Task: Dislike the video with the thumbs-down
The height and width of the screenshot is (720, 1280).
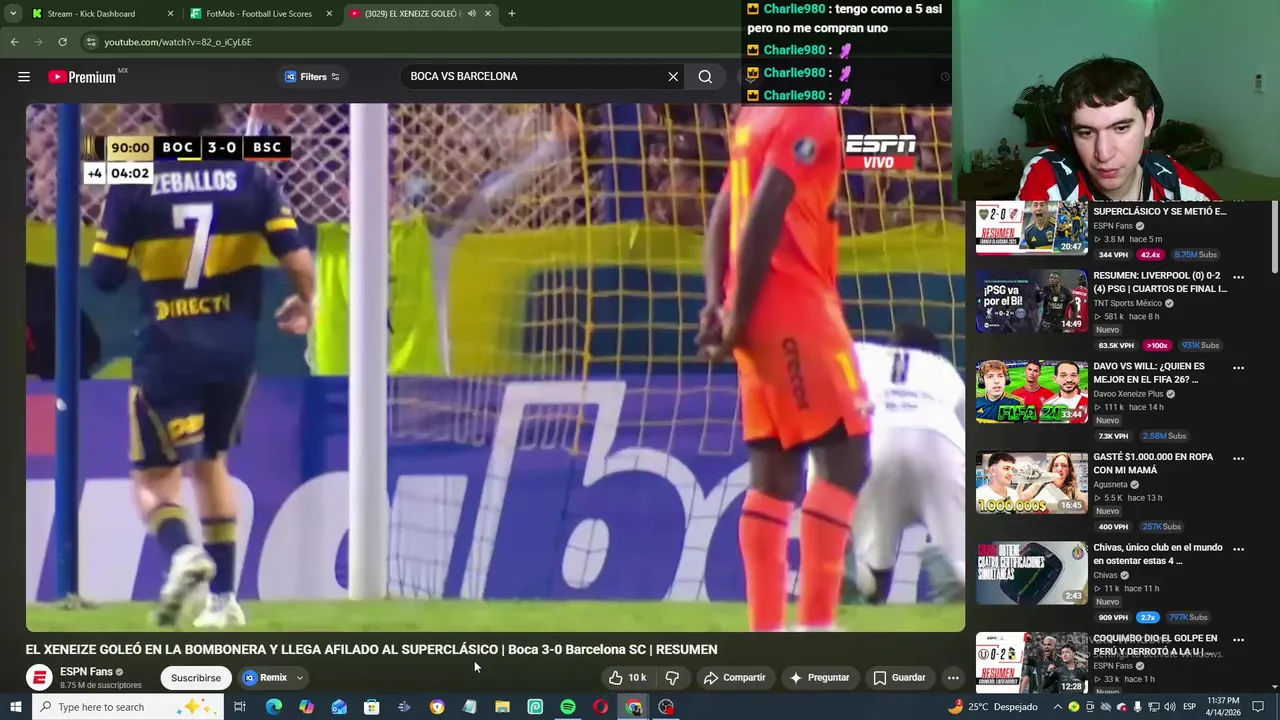Action: [x=672, y=678]
